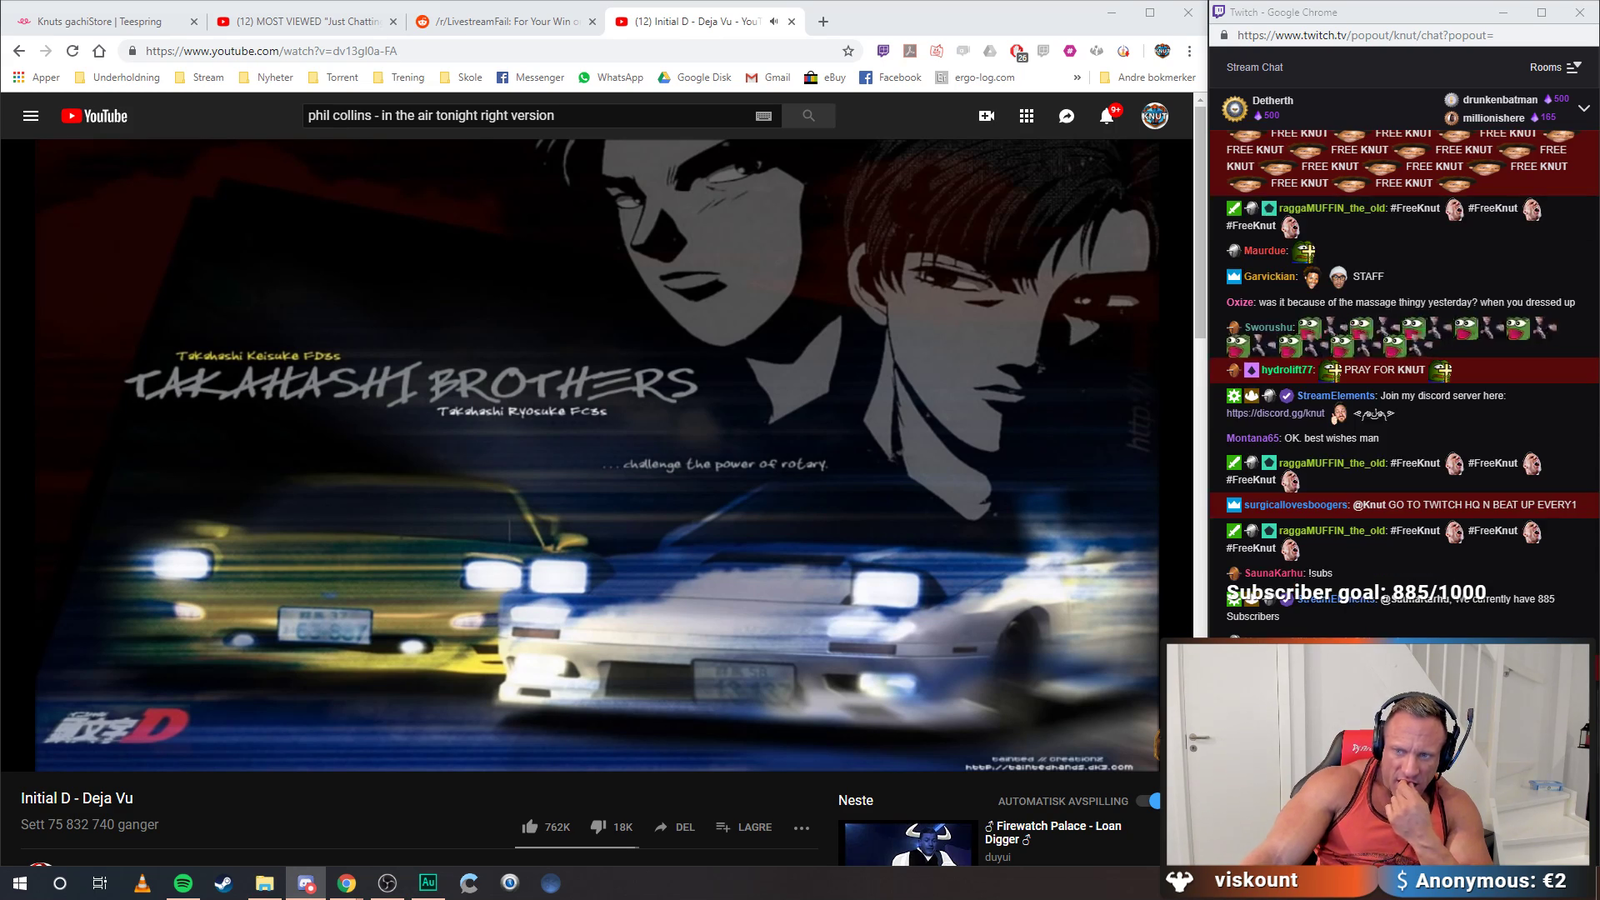This screenshot has width=1600, height=900.
Task: Open Steam from the taskbar
Action: click(x=224, y=883)
